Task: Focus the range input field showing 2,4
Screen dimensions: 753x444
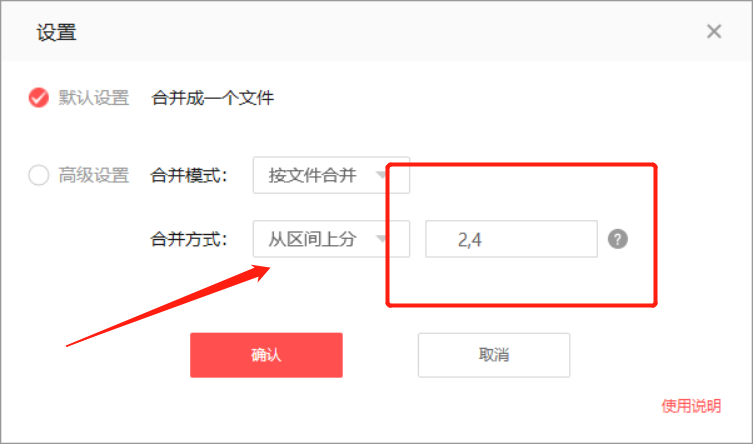Action: point(511,239)
